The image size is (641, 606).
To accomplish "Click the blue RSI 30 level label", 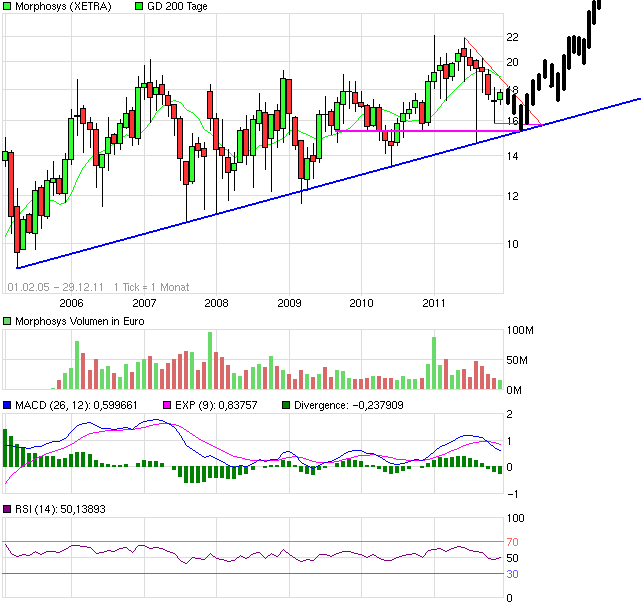I will [512, 574].
